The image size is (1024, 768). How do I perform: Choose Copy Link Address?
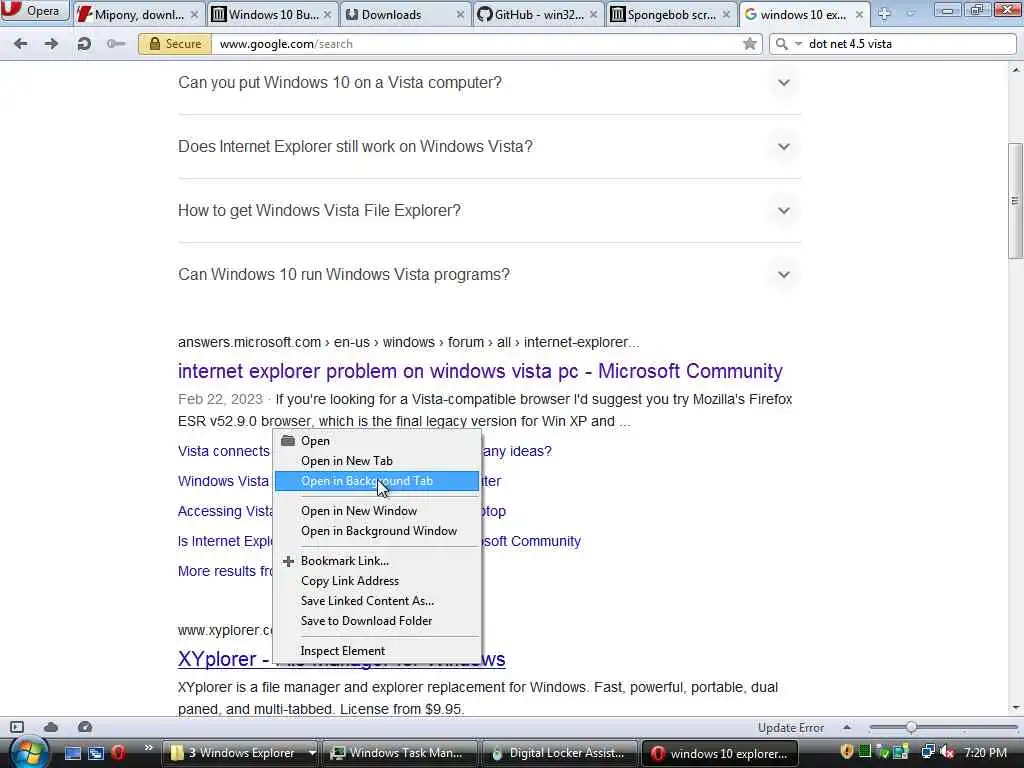(376, 581)
